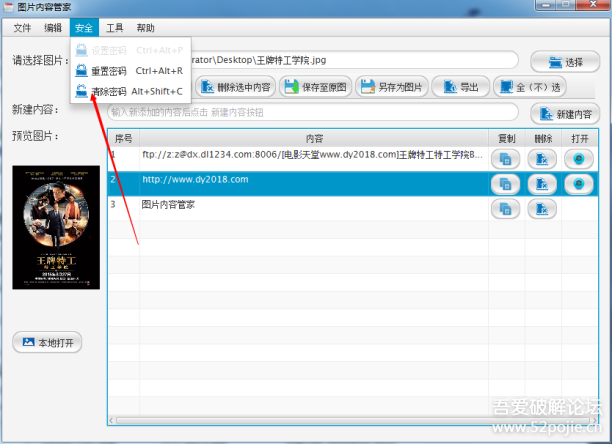Select the 图片内容管家 row text
Image resolution: width=612 pixels, height=444 pixels.
point(168,204)
